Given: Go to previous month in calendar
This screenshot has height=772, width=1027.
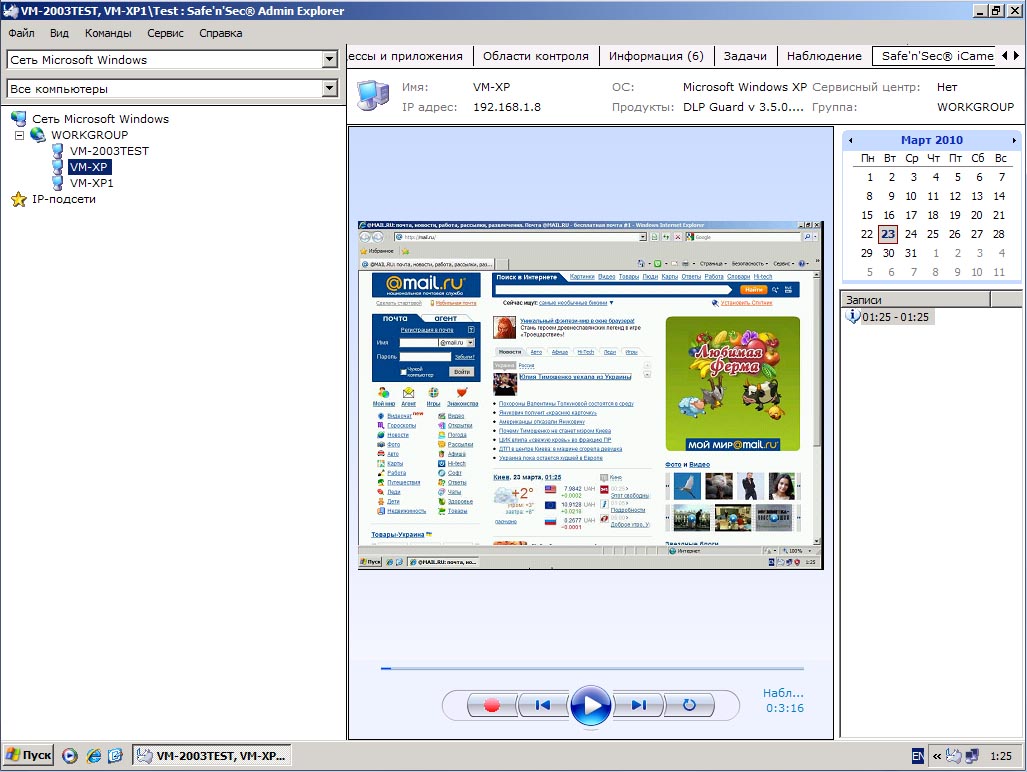Looking at the screenshot, I should [850, 140].
